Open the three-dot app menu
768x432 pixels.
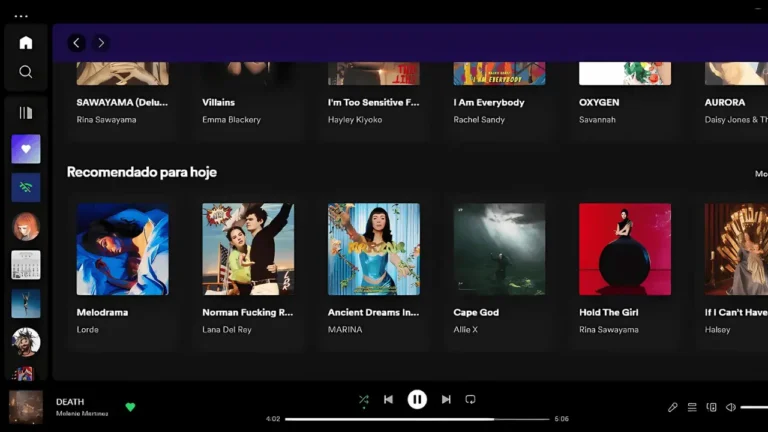click(x=21, y=16)
